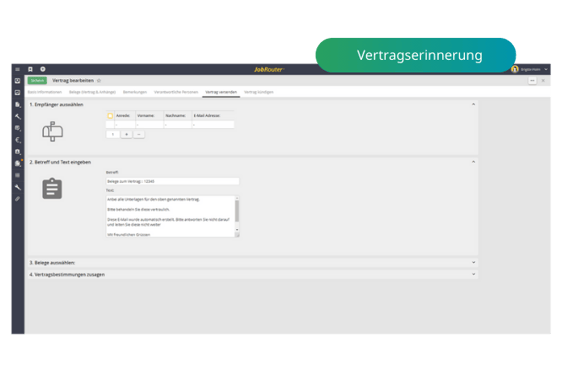Collapse section '1. Empfänger auswählen'

473,104
